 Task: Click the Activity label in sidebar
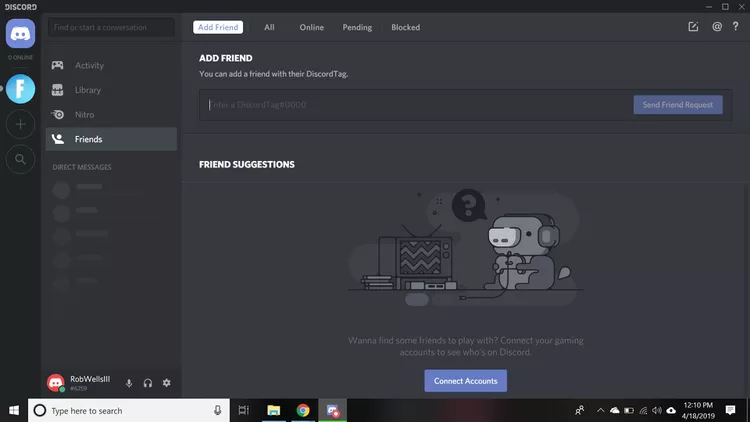click(89, 65)
